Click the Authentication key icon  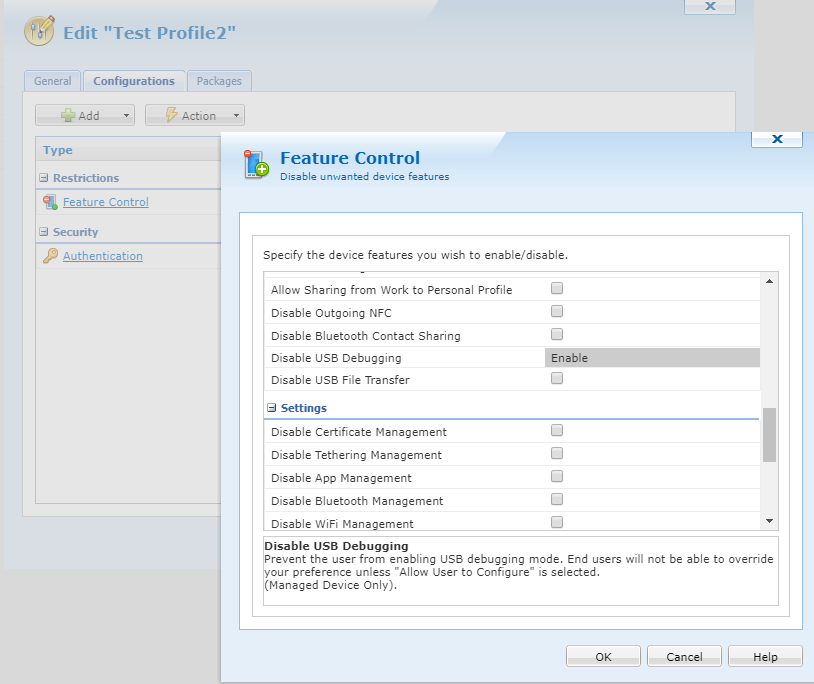pyautogui.click(x=50, y=256)
